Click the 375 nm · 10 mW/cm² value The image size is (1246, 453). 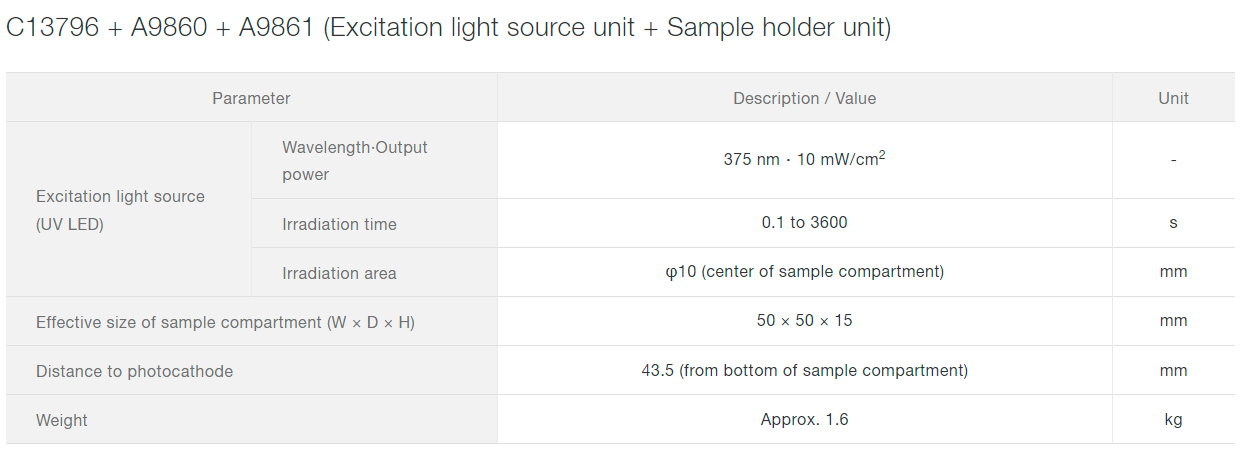click(x=804, y=160)
